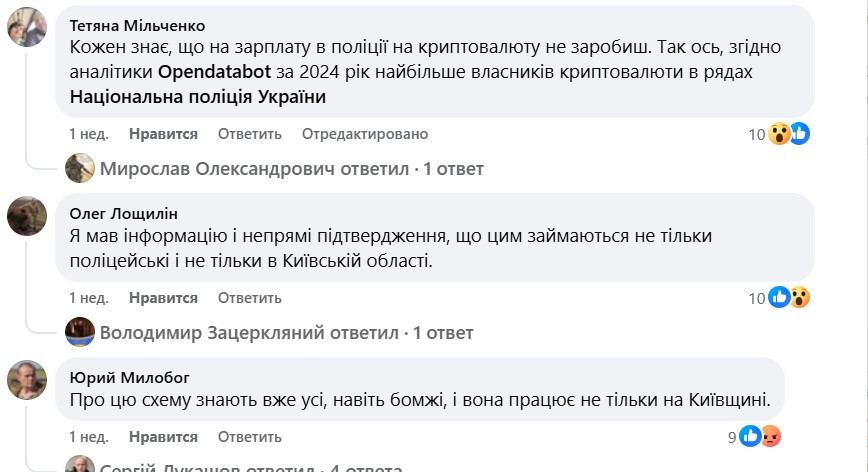Like Олег Лощилін's comment with Нравится
The width and height of the screenshot is (868, 472).
(163, 298)
